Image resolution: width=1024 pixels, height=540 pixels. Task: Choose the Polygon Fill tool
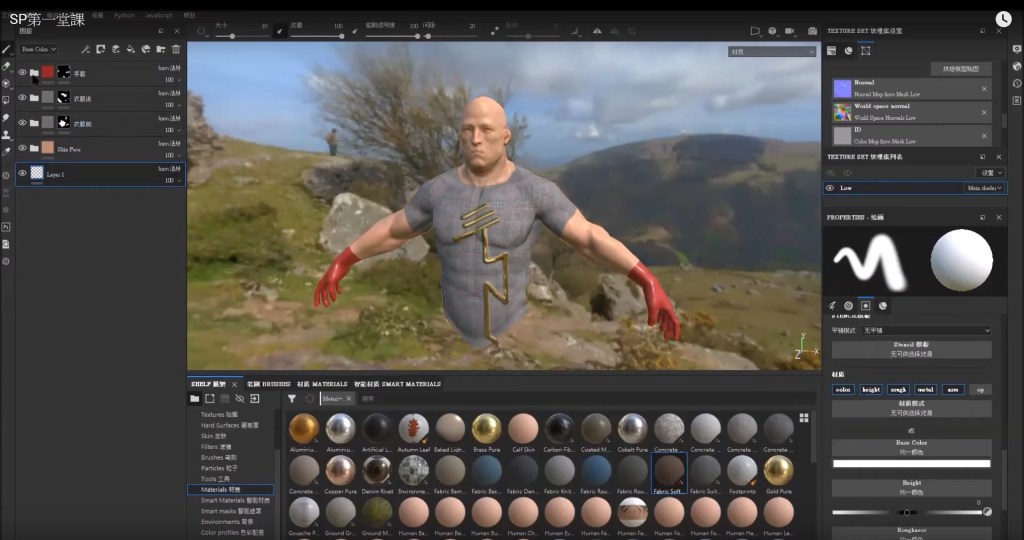(x=6, y=100)
